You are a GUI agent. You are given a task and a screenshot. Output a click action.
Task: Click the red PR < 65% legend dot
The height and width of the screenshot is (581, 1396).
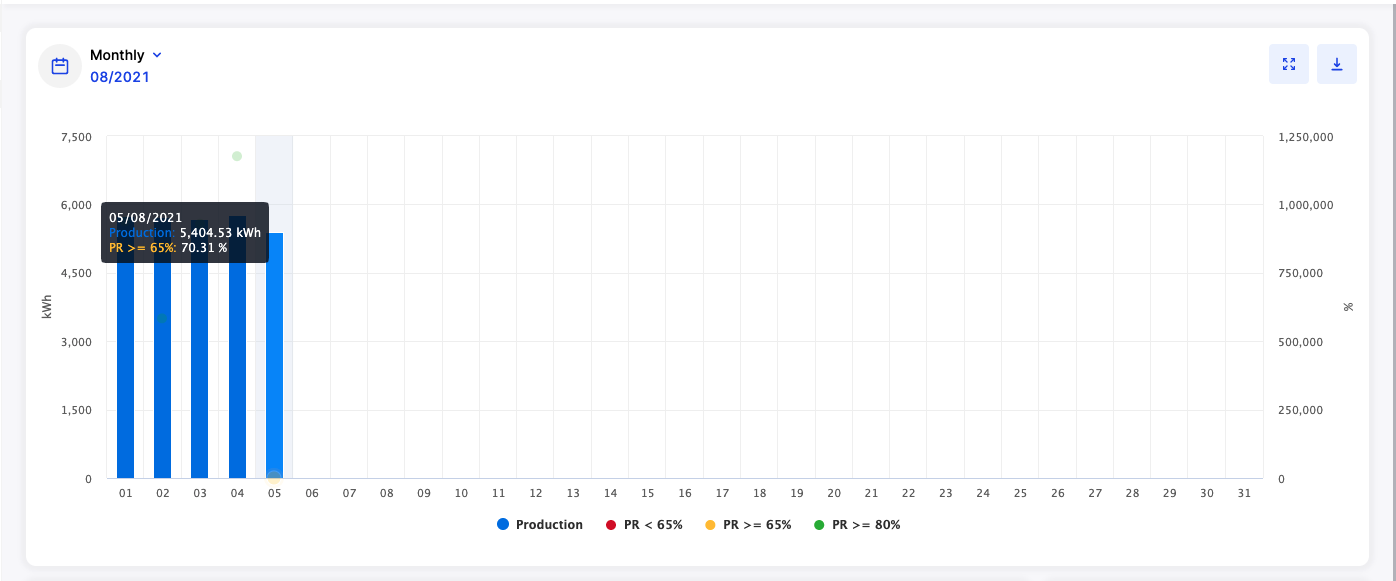tap(611, 525)
